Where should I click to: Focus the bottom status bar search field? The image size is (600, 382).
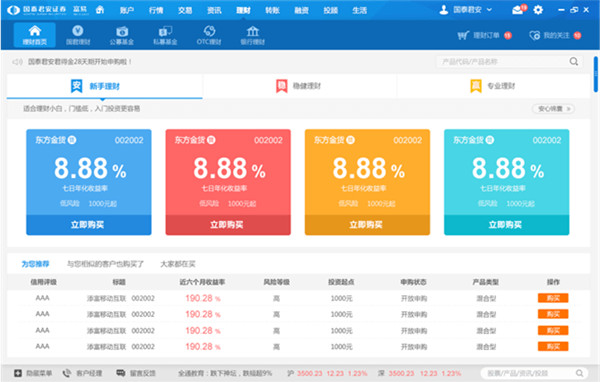click(534, 373)
